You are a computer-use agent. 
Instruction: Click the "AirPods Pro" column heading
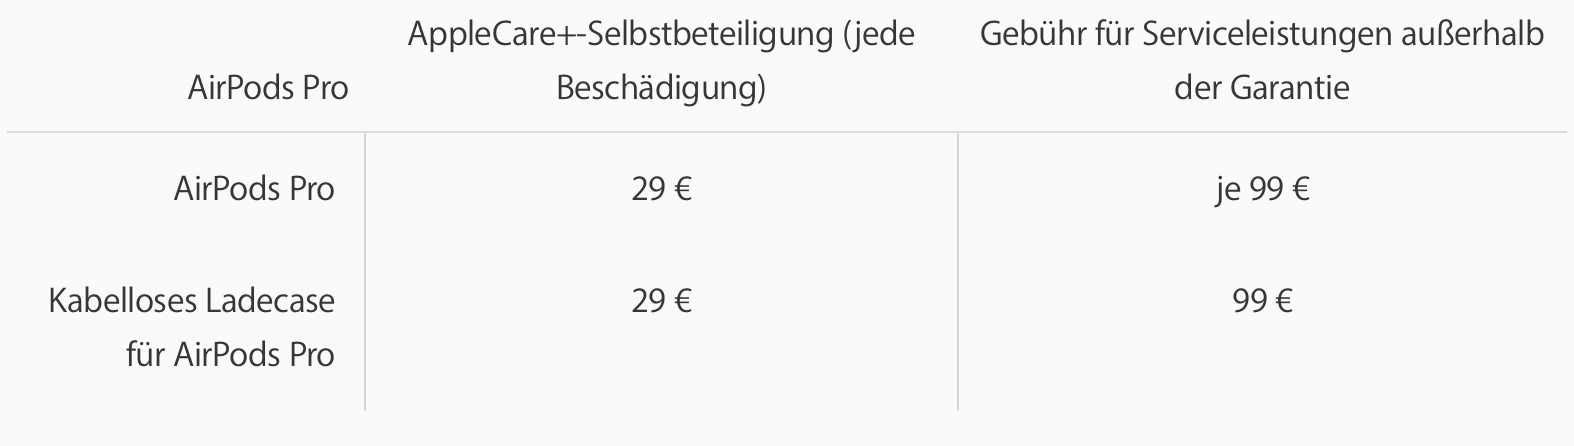click(x=267, y=88)
